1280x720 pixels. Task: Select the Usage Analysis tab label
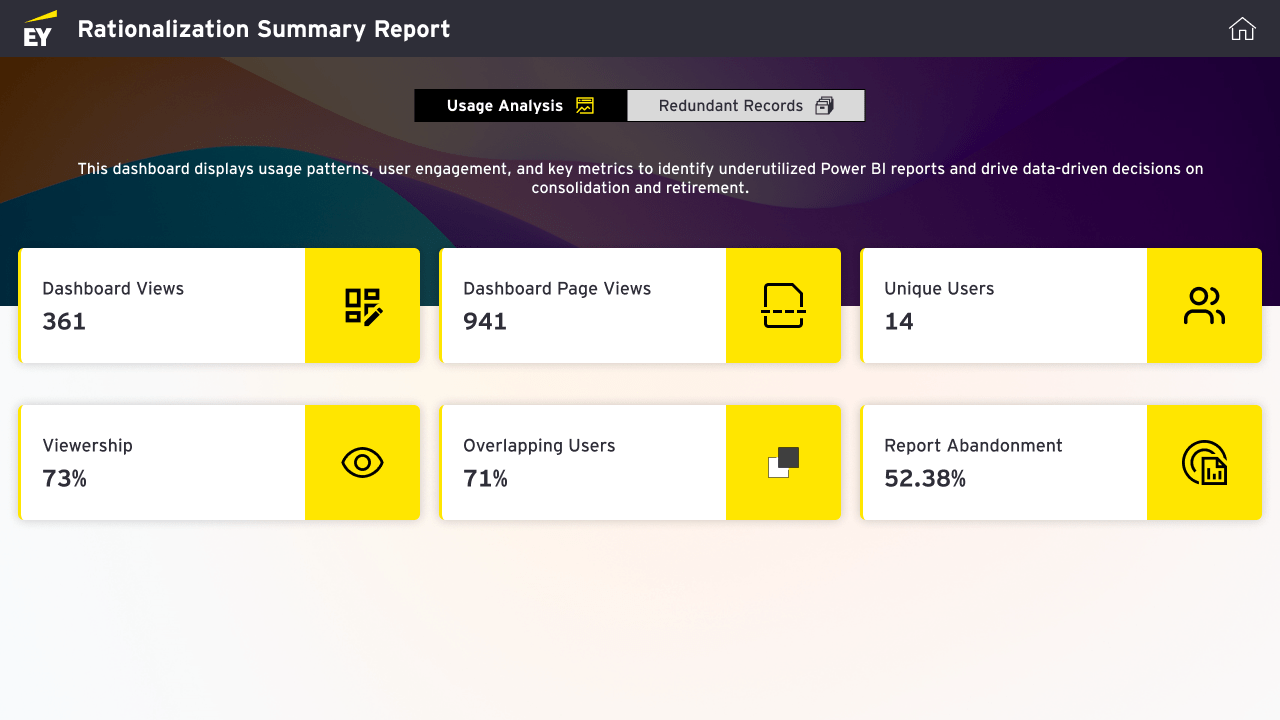point(505,106)
